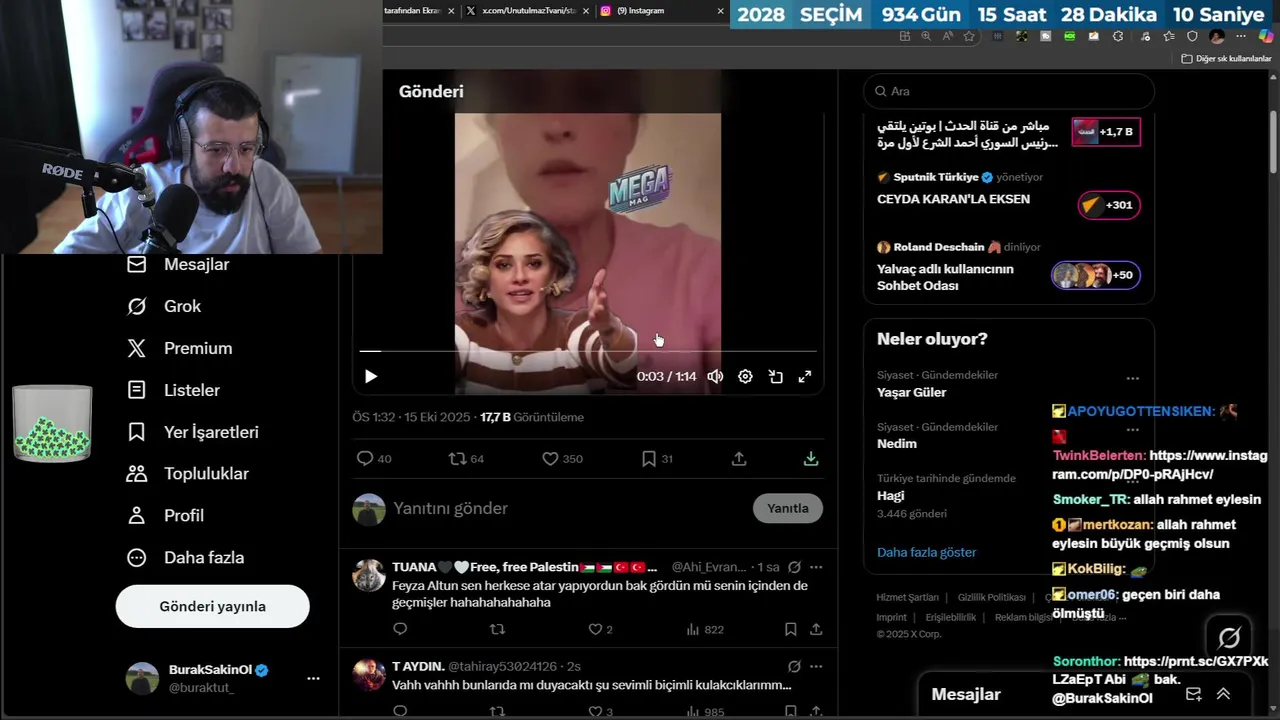Open Gizlilik Politikası footer link

coord(991,598)
